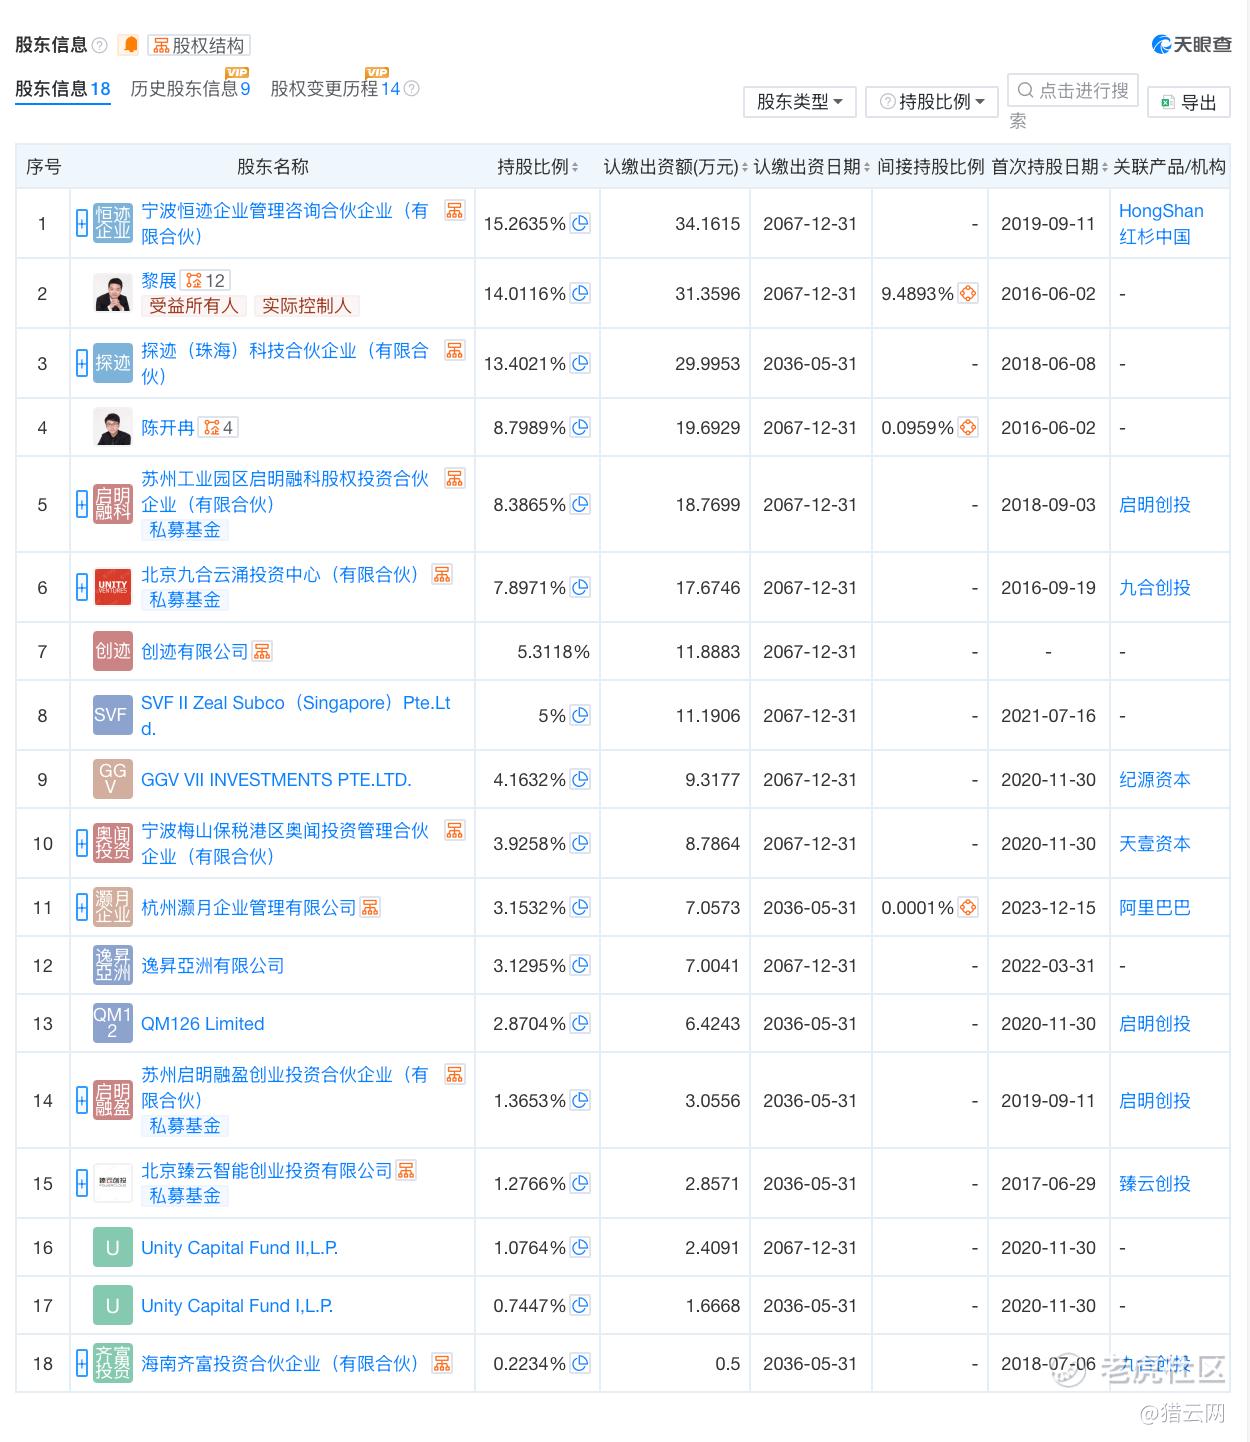Click pie chart icon next to 1.0764%

point(580,1248)
